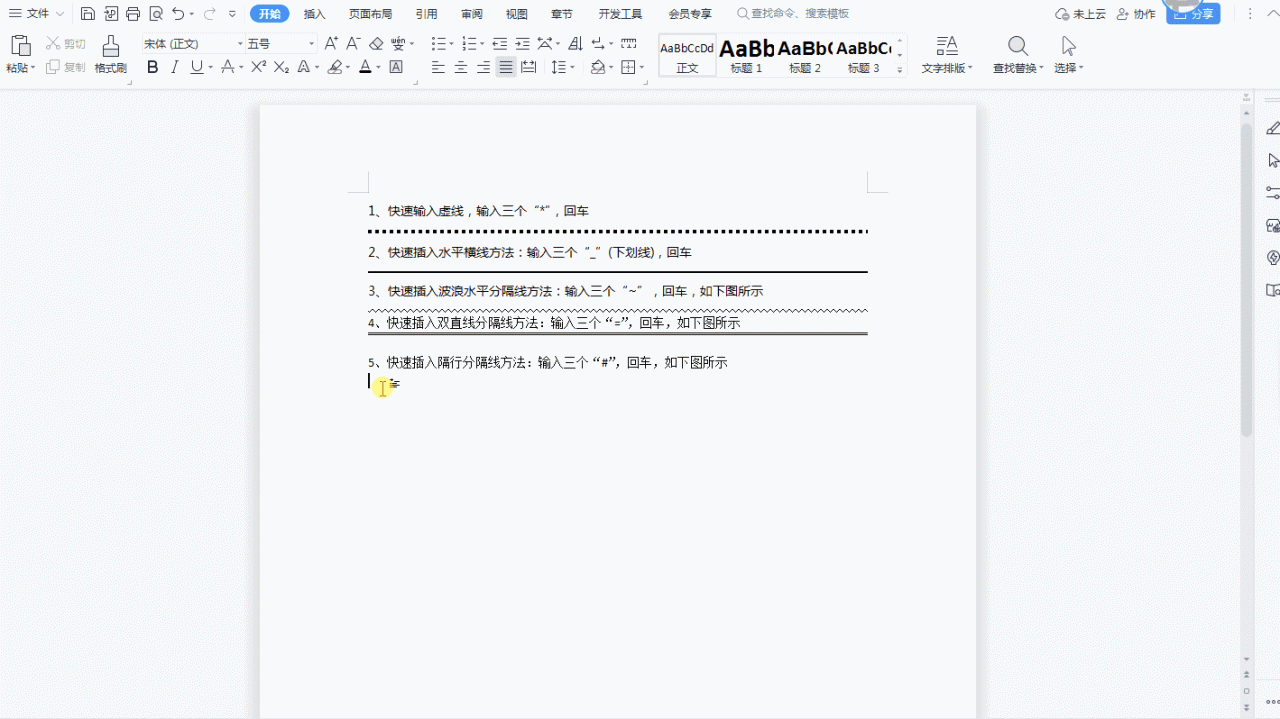Click the pen icon in right sidebar
This screenshot has height=719, width=1280.
click(x=1272, y=128)
